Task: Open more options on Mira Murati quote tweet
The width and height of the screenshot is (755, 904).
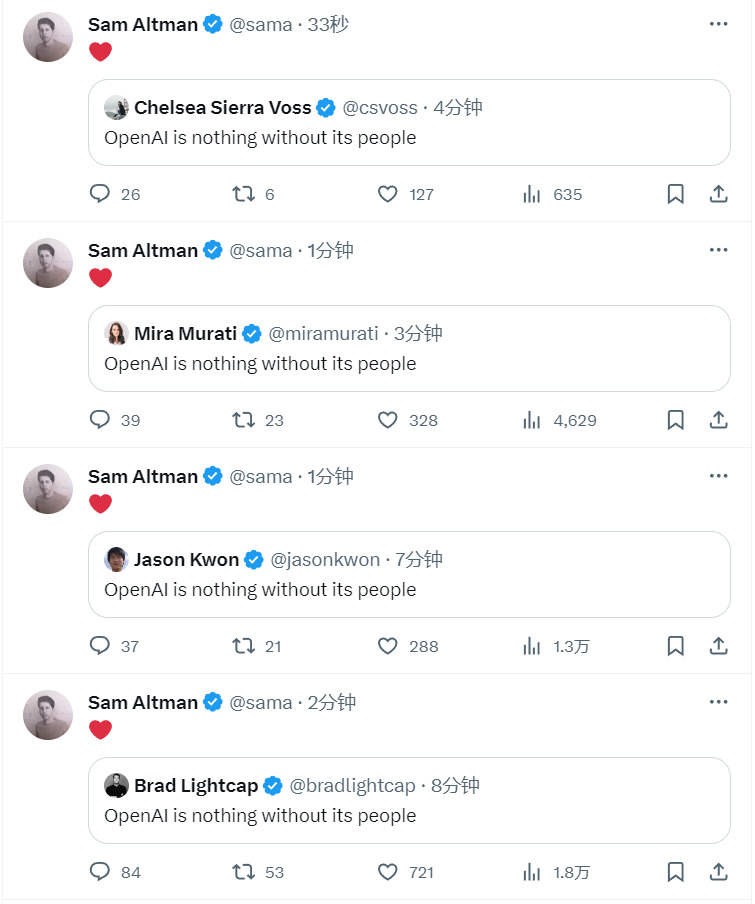Action: point(718,250)
